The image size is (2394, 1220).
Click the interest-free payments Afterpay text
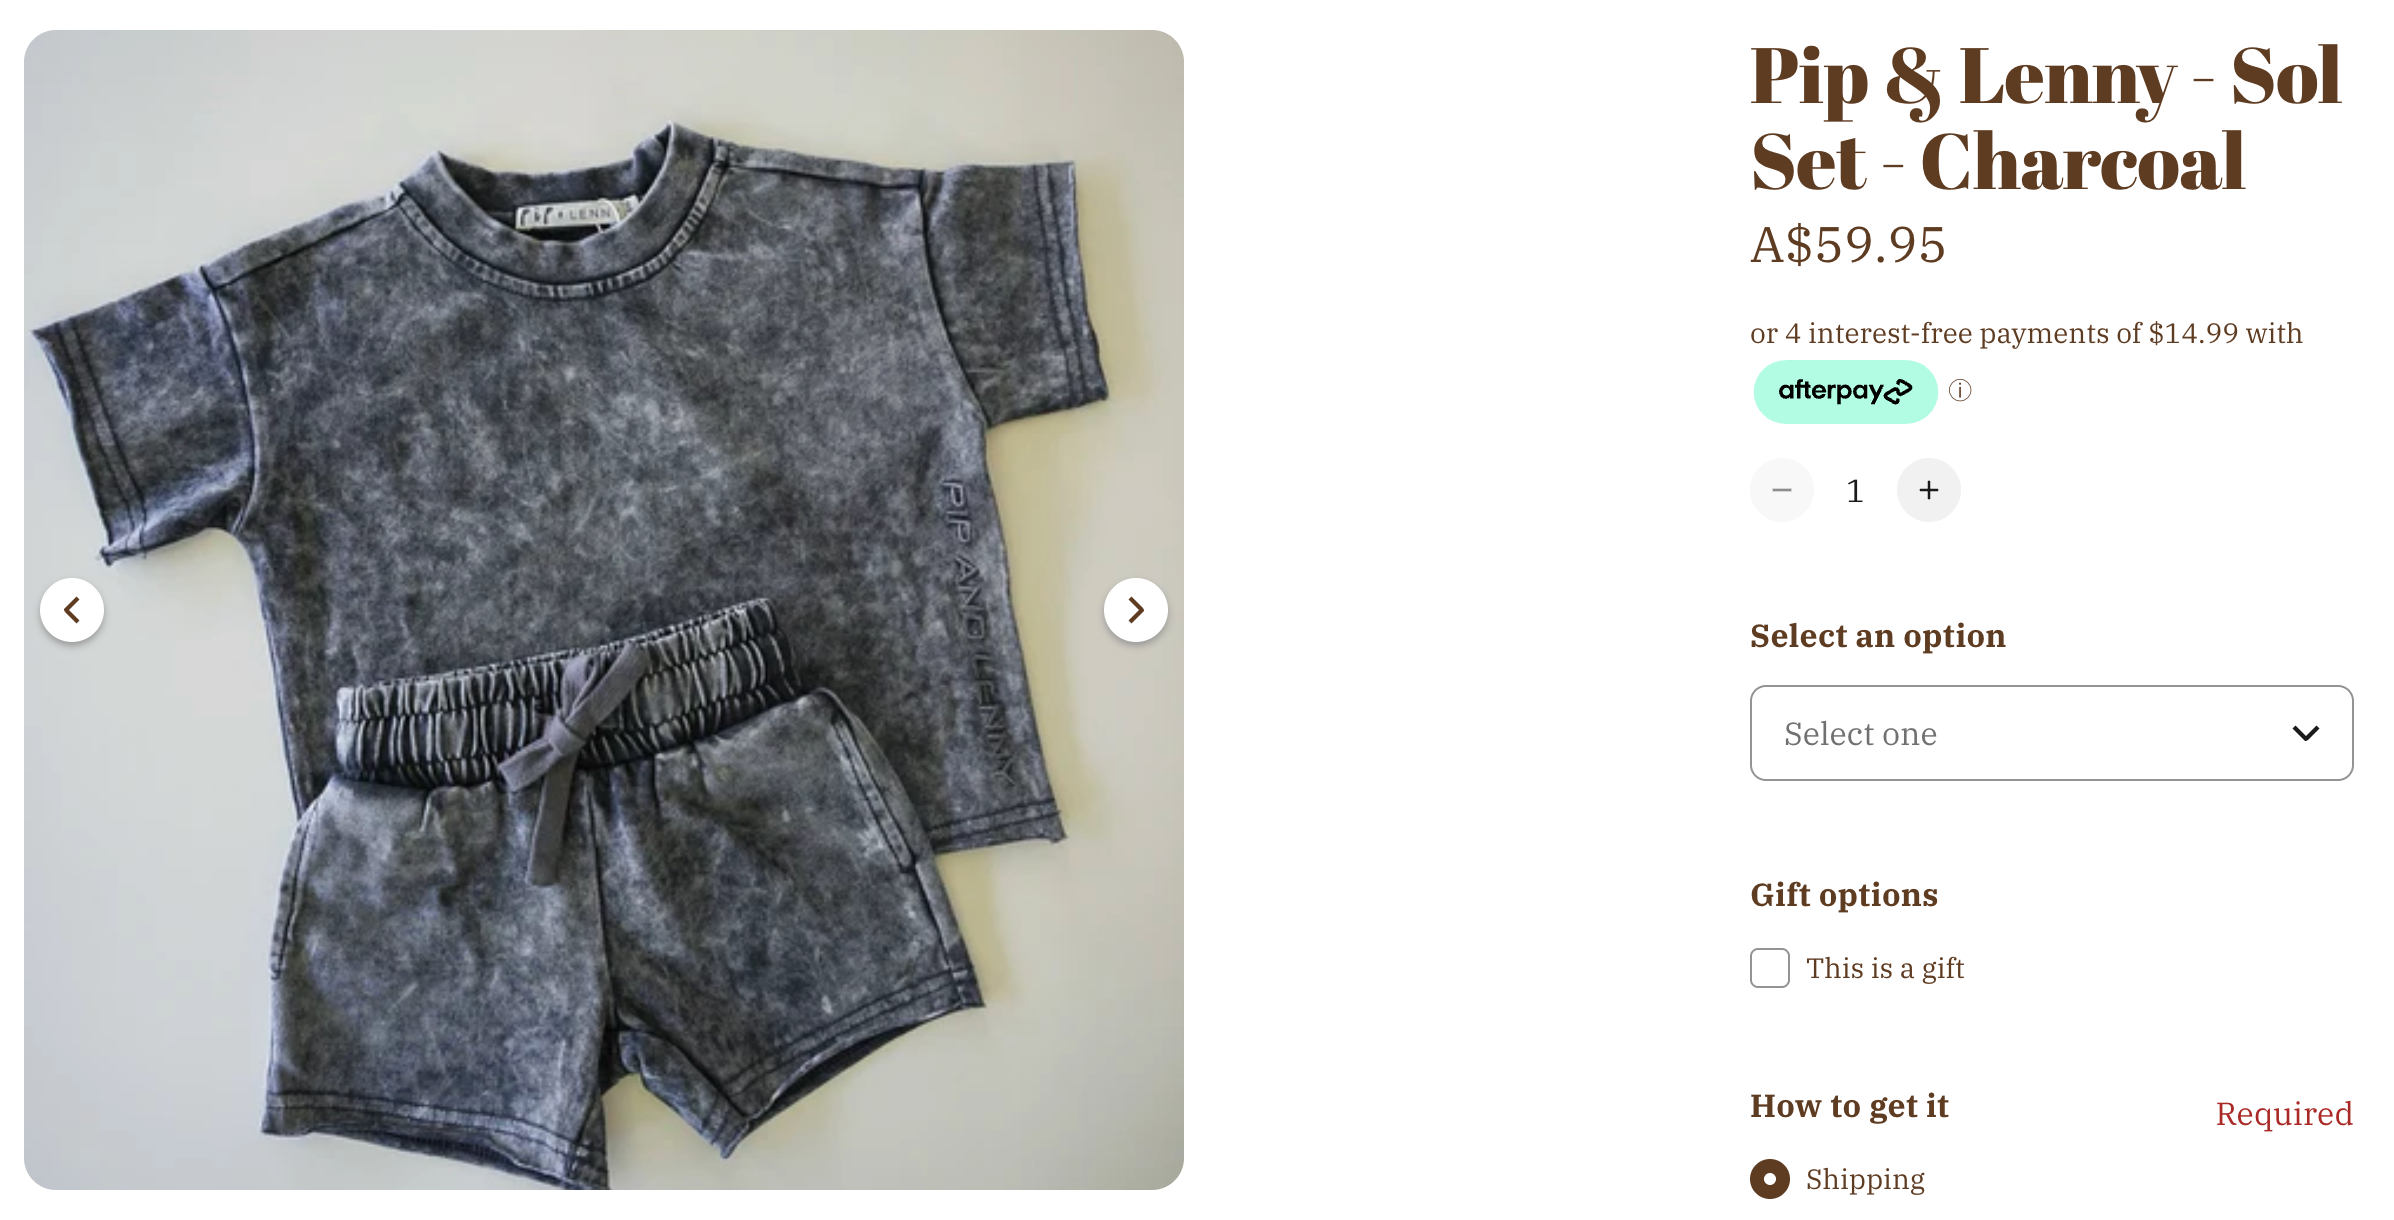tap(2026, 333)
